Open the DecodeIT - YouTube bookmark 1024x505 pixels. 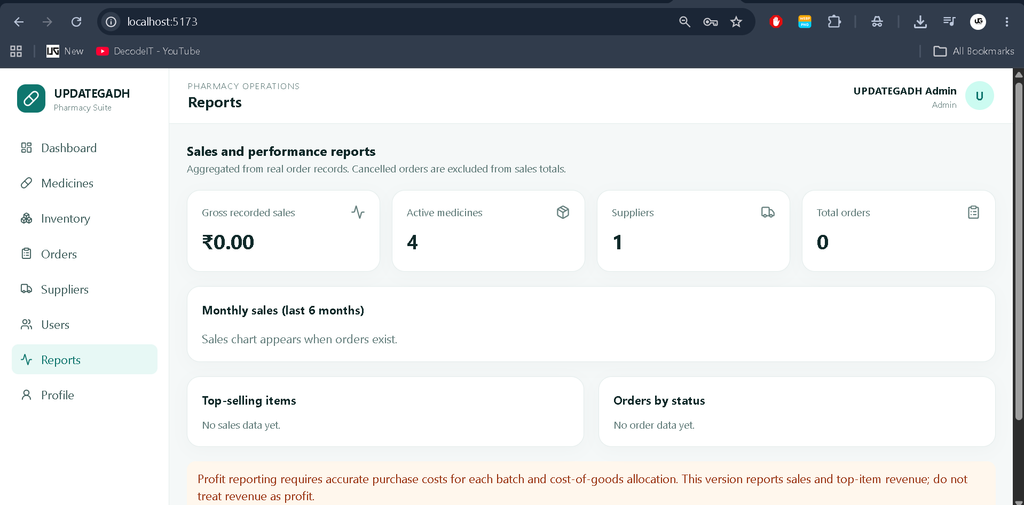148,51
